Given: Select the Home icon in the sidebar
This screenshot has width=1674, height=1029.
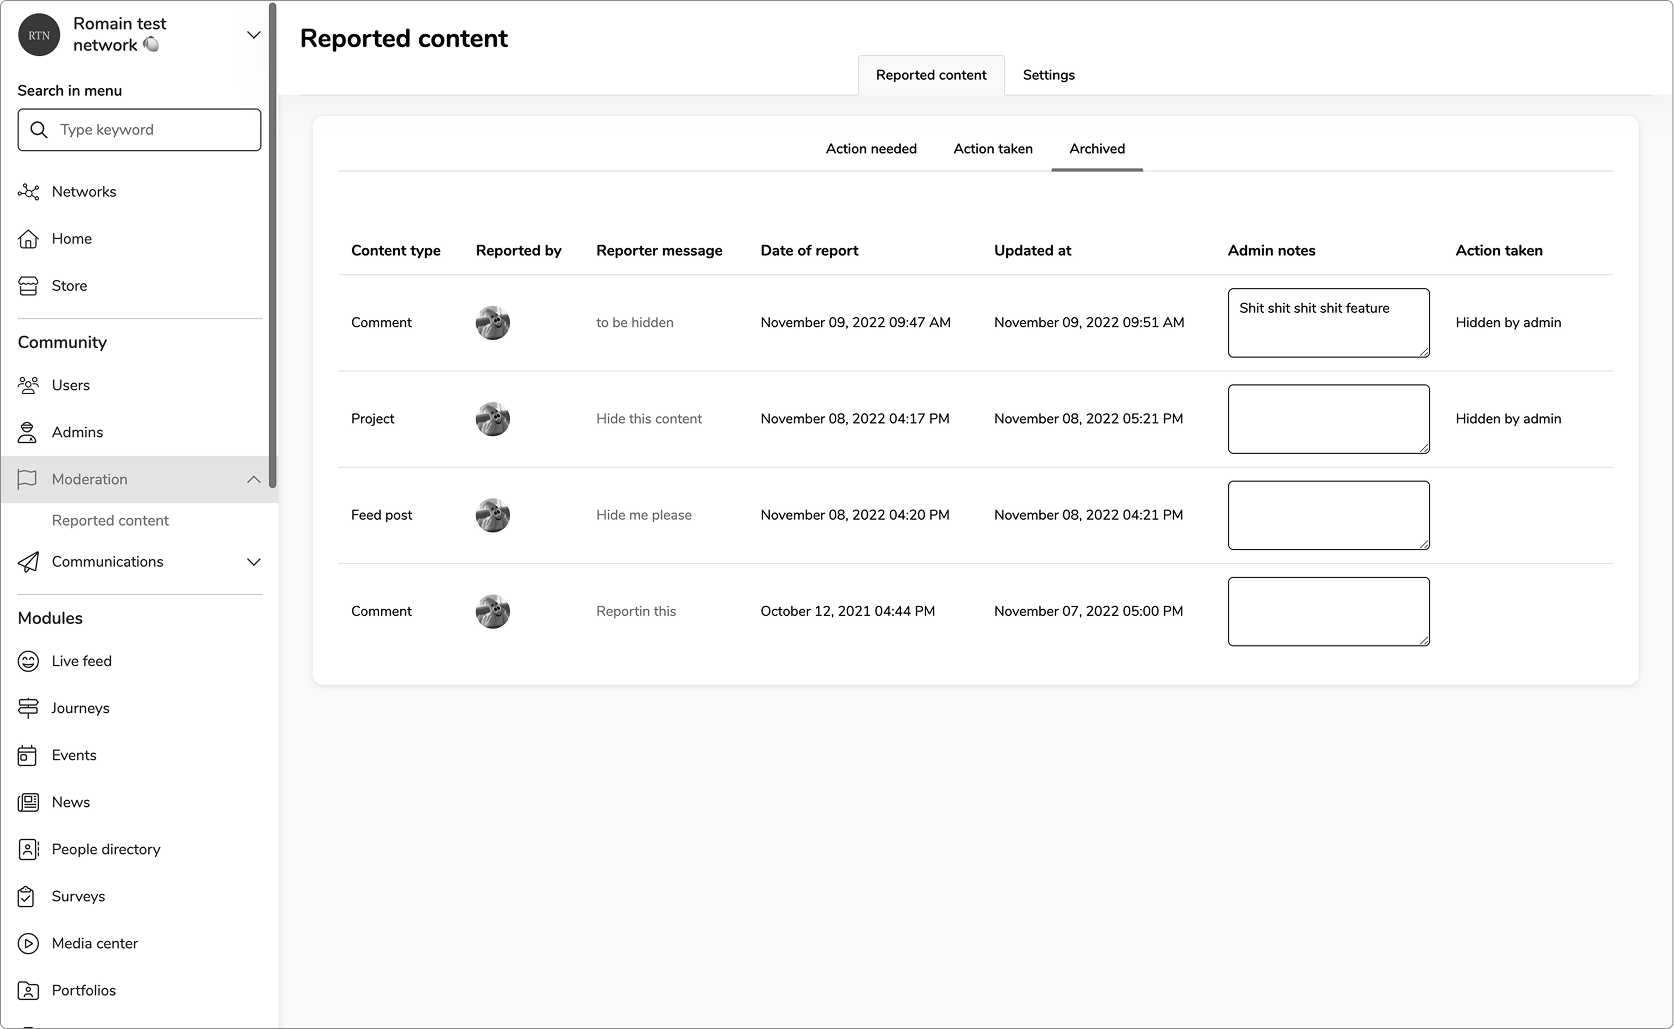Looking at the screenshot, I should (28, 238).
